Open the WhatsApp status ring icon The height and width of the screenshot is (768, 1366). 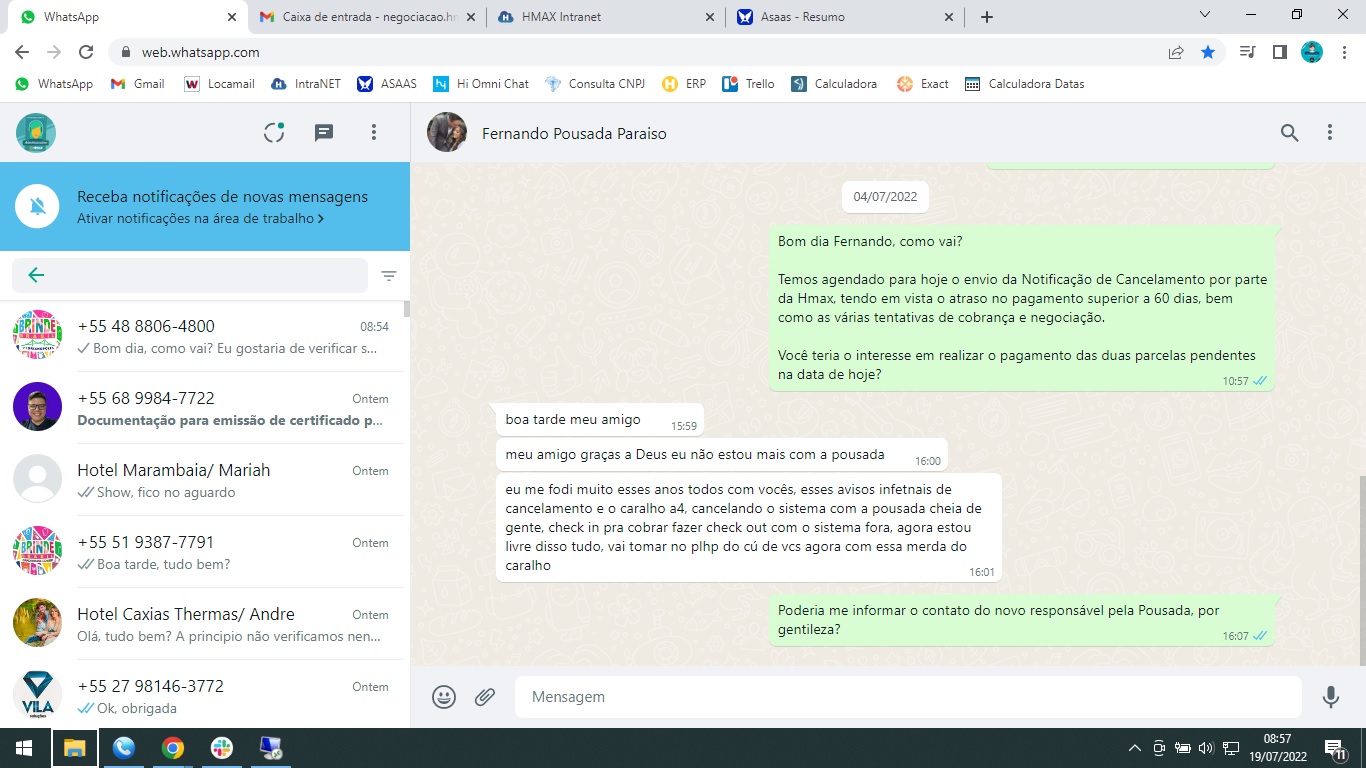tap(274, 133)
